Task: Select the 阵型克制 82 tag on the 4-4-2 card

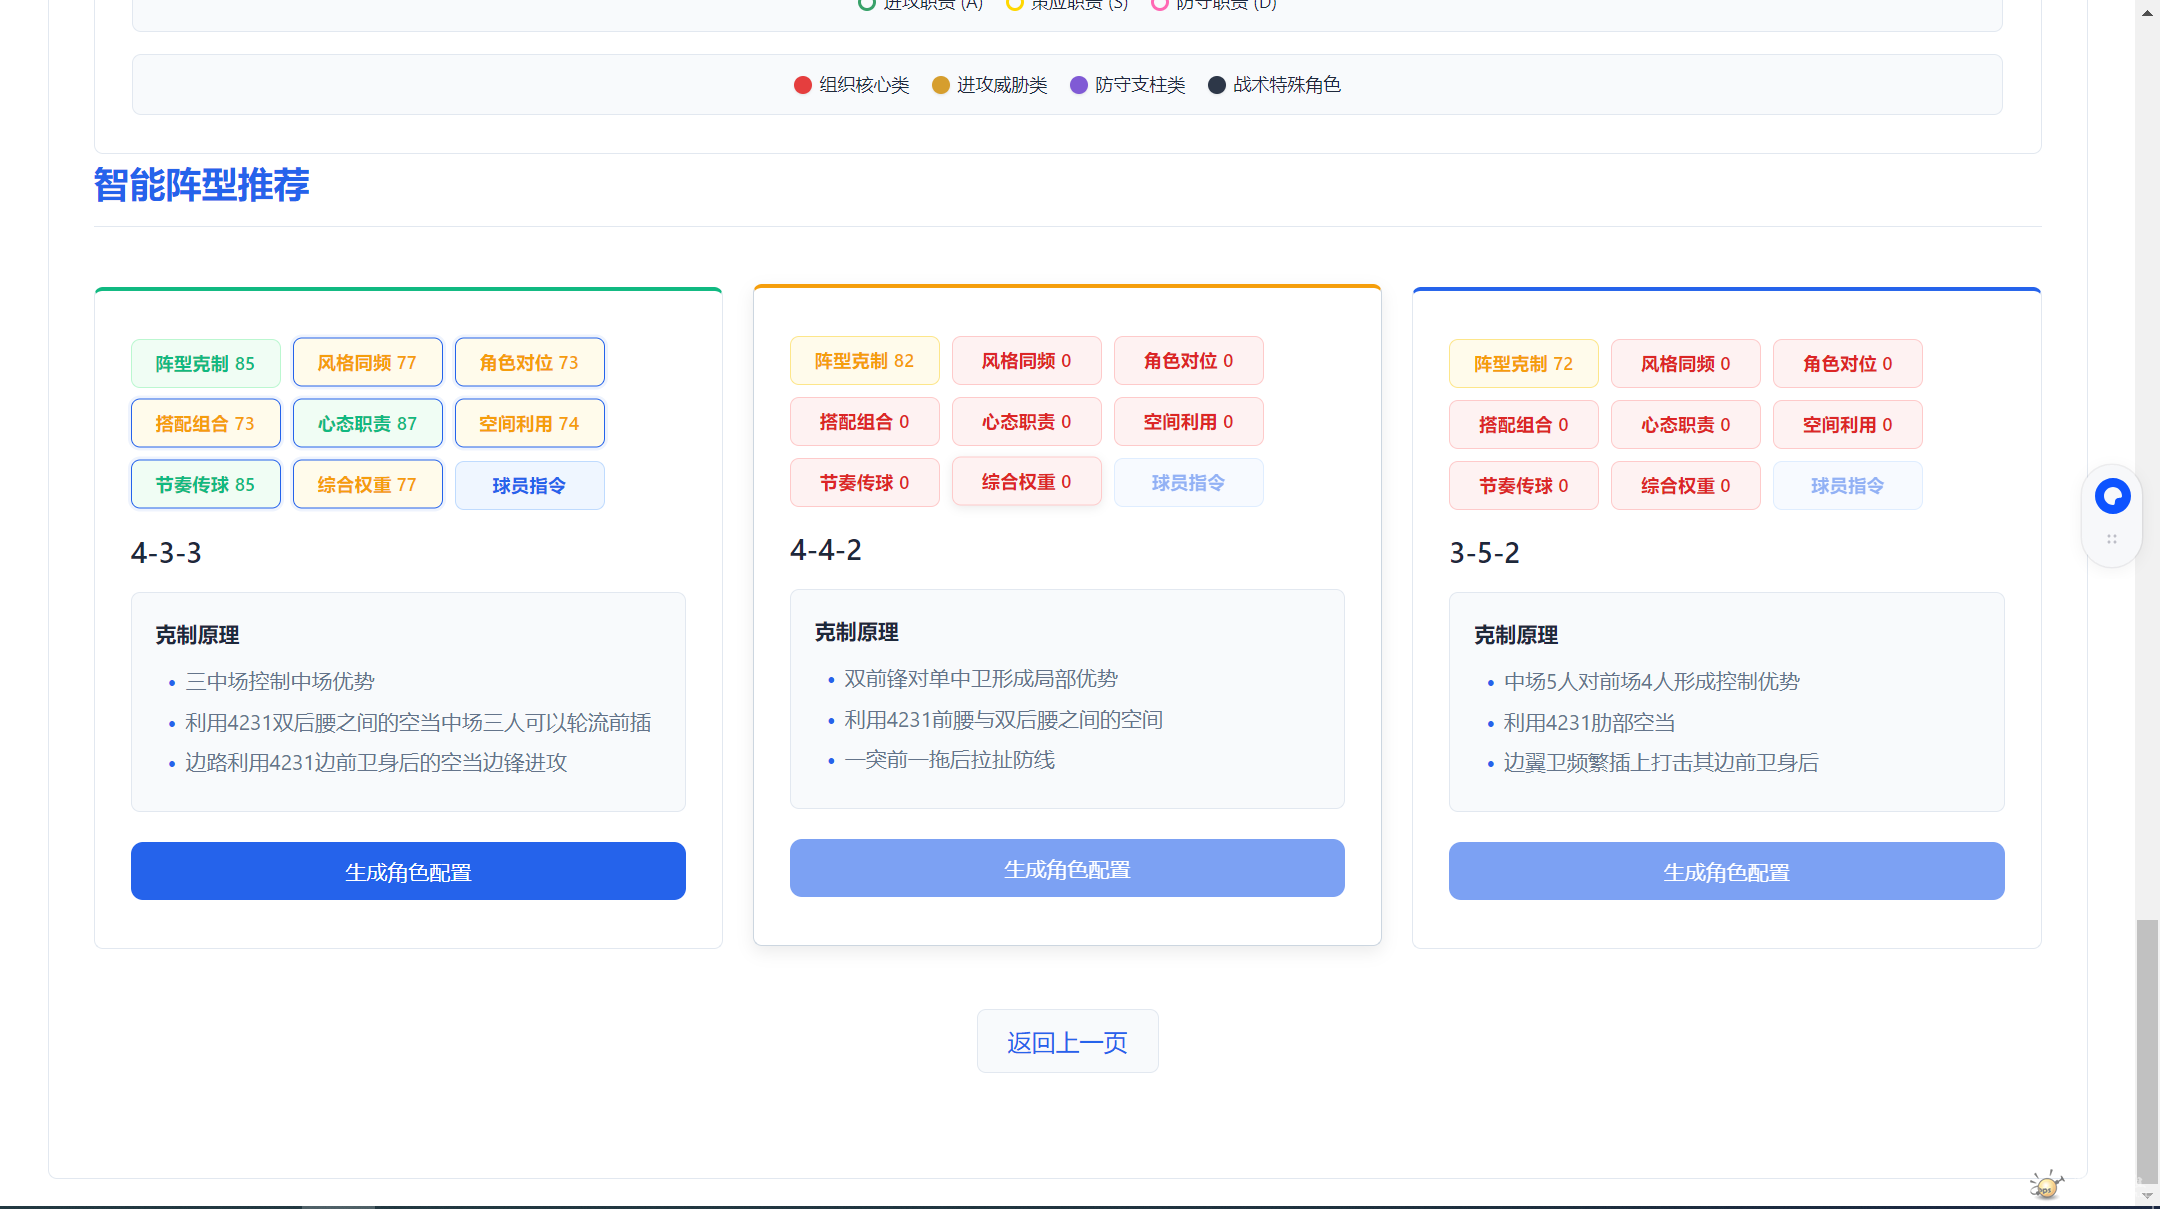Action: 864,360
